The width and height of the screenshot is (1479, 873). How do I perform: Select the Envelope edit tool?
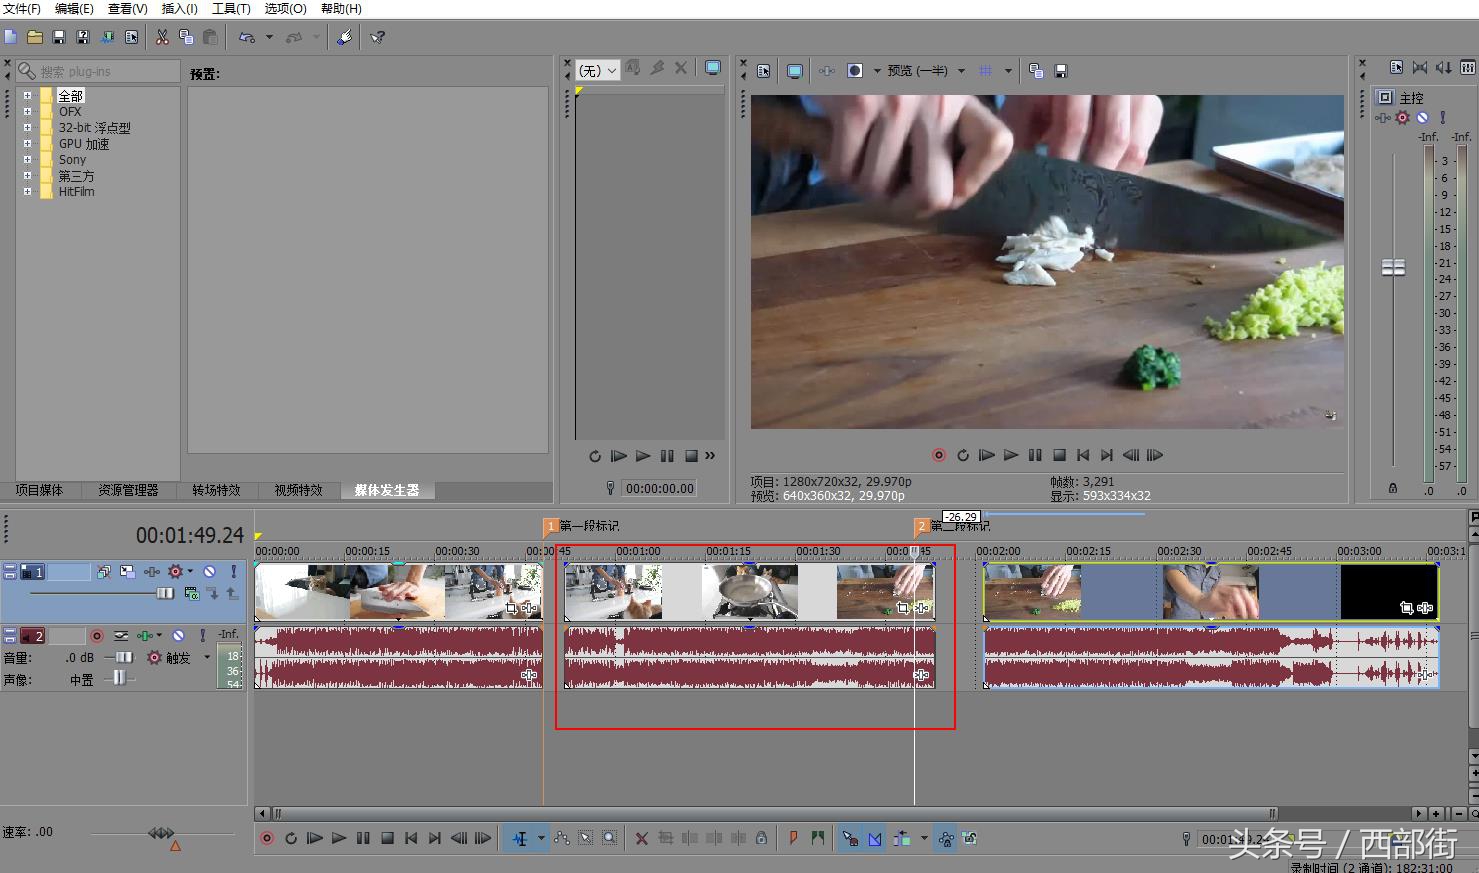(562, 839)
